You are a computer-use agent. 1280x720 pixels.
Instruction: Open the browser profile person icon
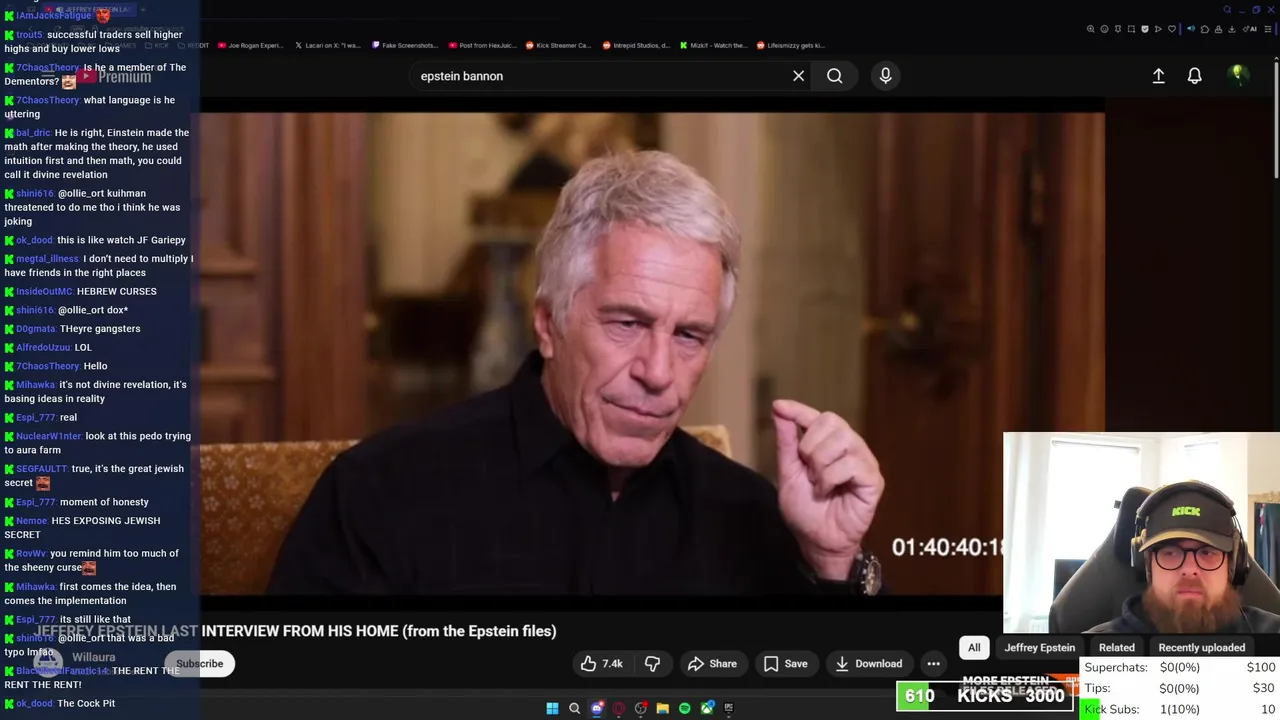(x=1218, y=29)
